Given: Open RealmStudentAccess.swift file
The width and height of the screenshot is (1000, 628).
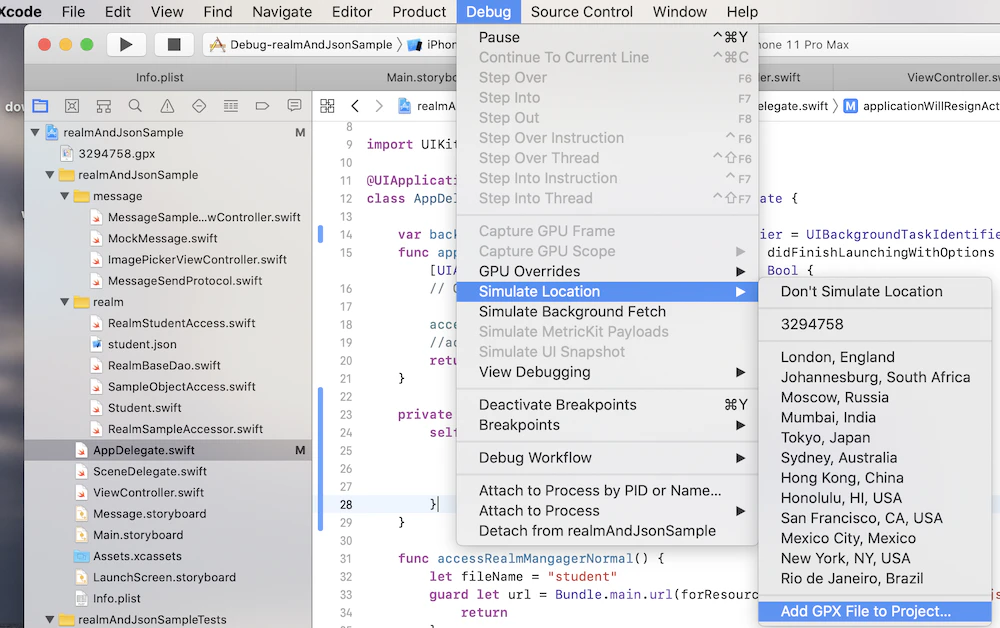Looking at the screenshot, I should point(181,323).
